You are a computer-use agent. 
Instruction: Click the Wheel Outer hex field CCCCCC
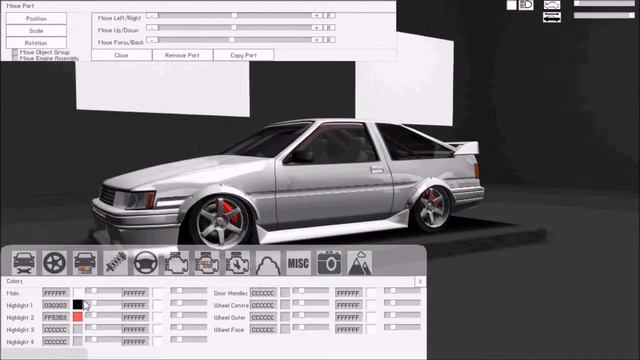[263, 317]
